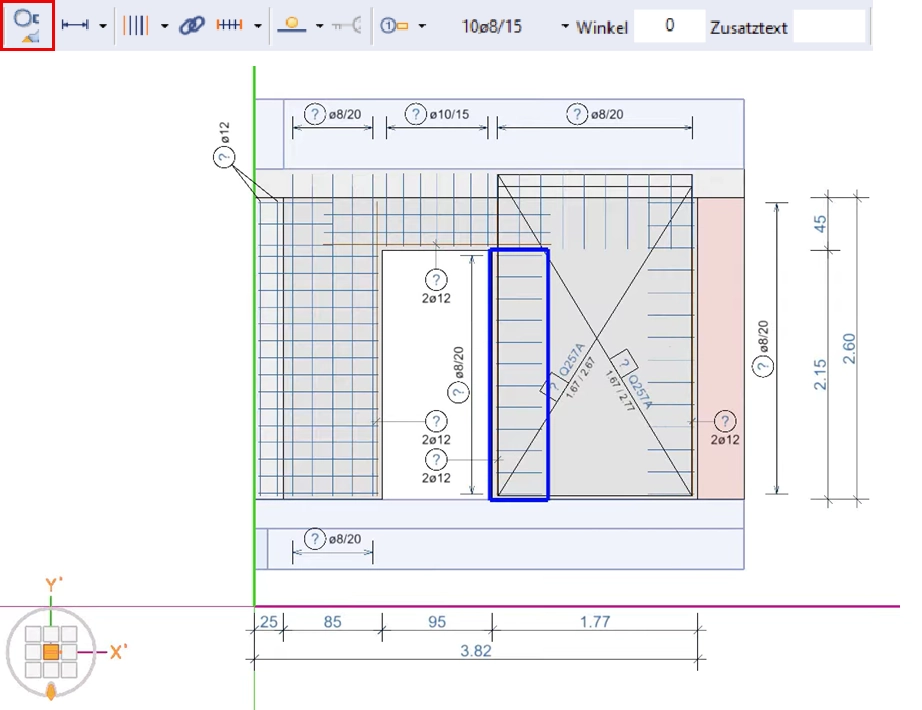
Task: Open dropdown arrow beside comb dimension icon
Action: point(258,27)
